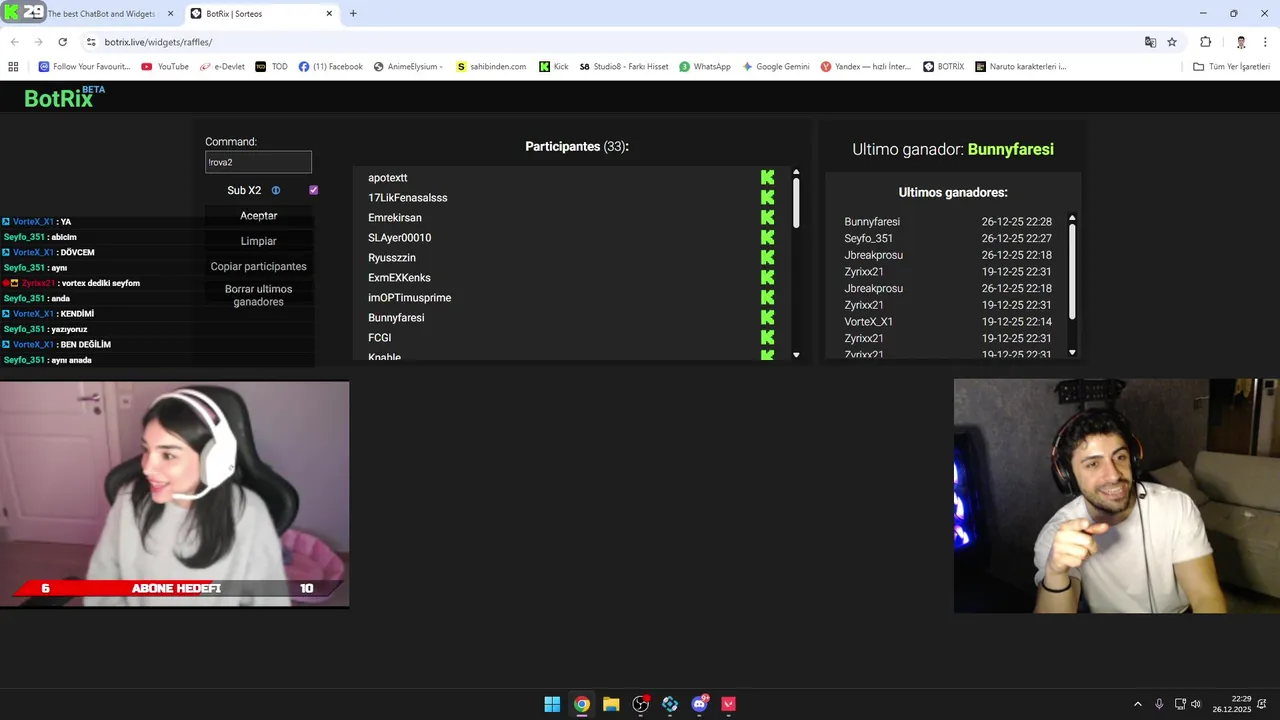
Task: Click winner Seyfo_351 in Ultimos ganadores
Action: (869, 239)
